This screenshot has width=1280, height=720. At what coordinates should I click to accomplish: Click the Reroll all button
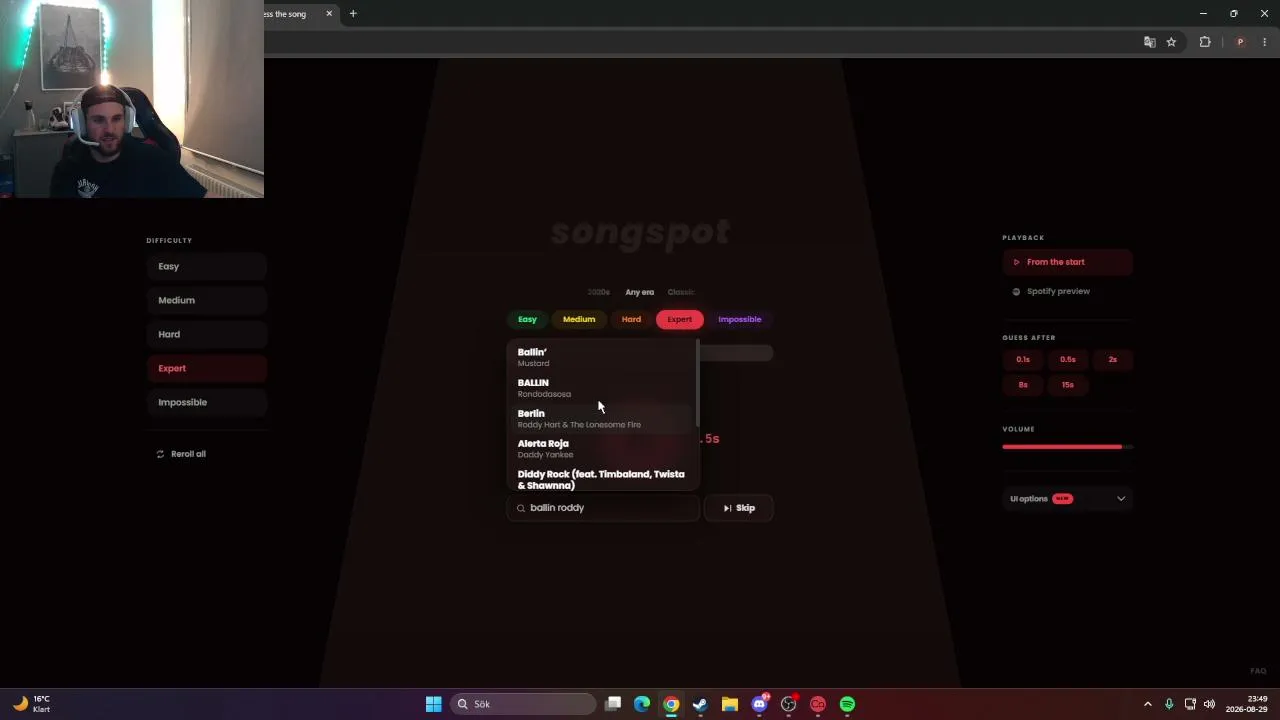tap(181, 454)
